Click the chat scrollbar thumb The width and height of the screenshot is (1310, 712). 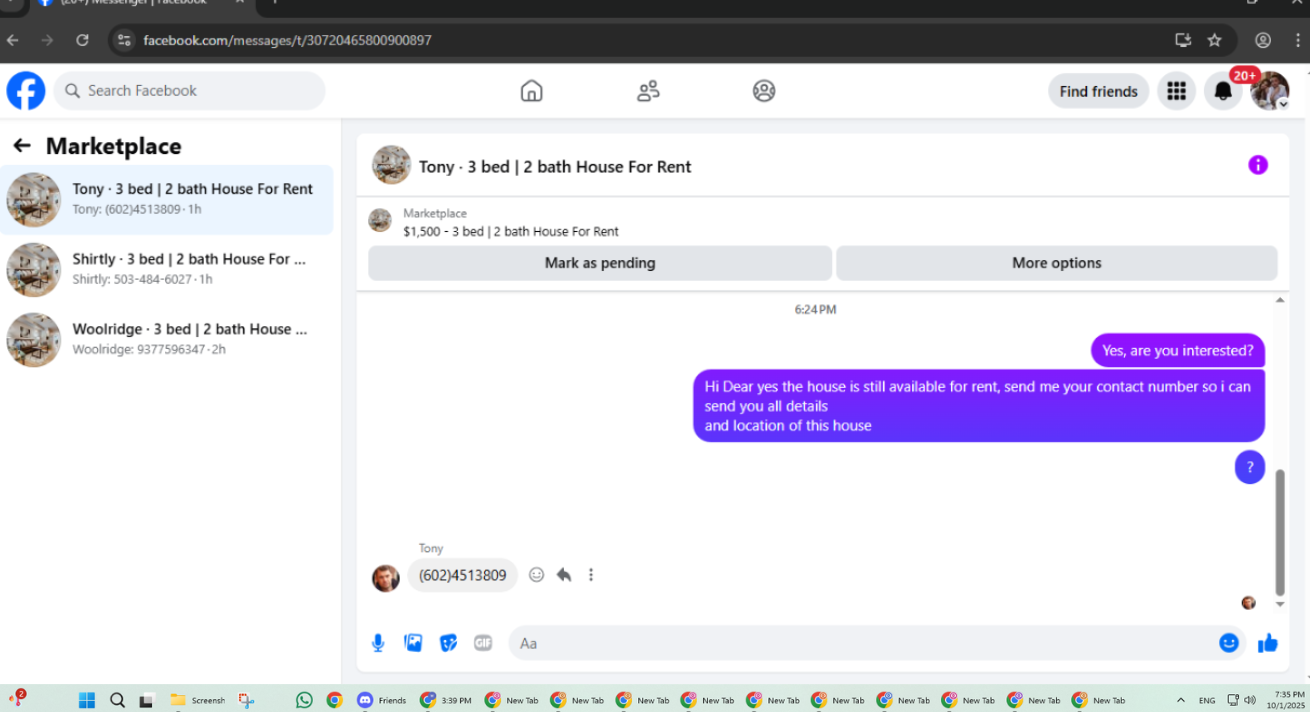[1280, 533]
